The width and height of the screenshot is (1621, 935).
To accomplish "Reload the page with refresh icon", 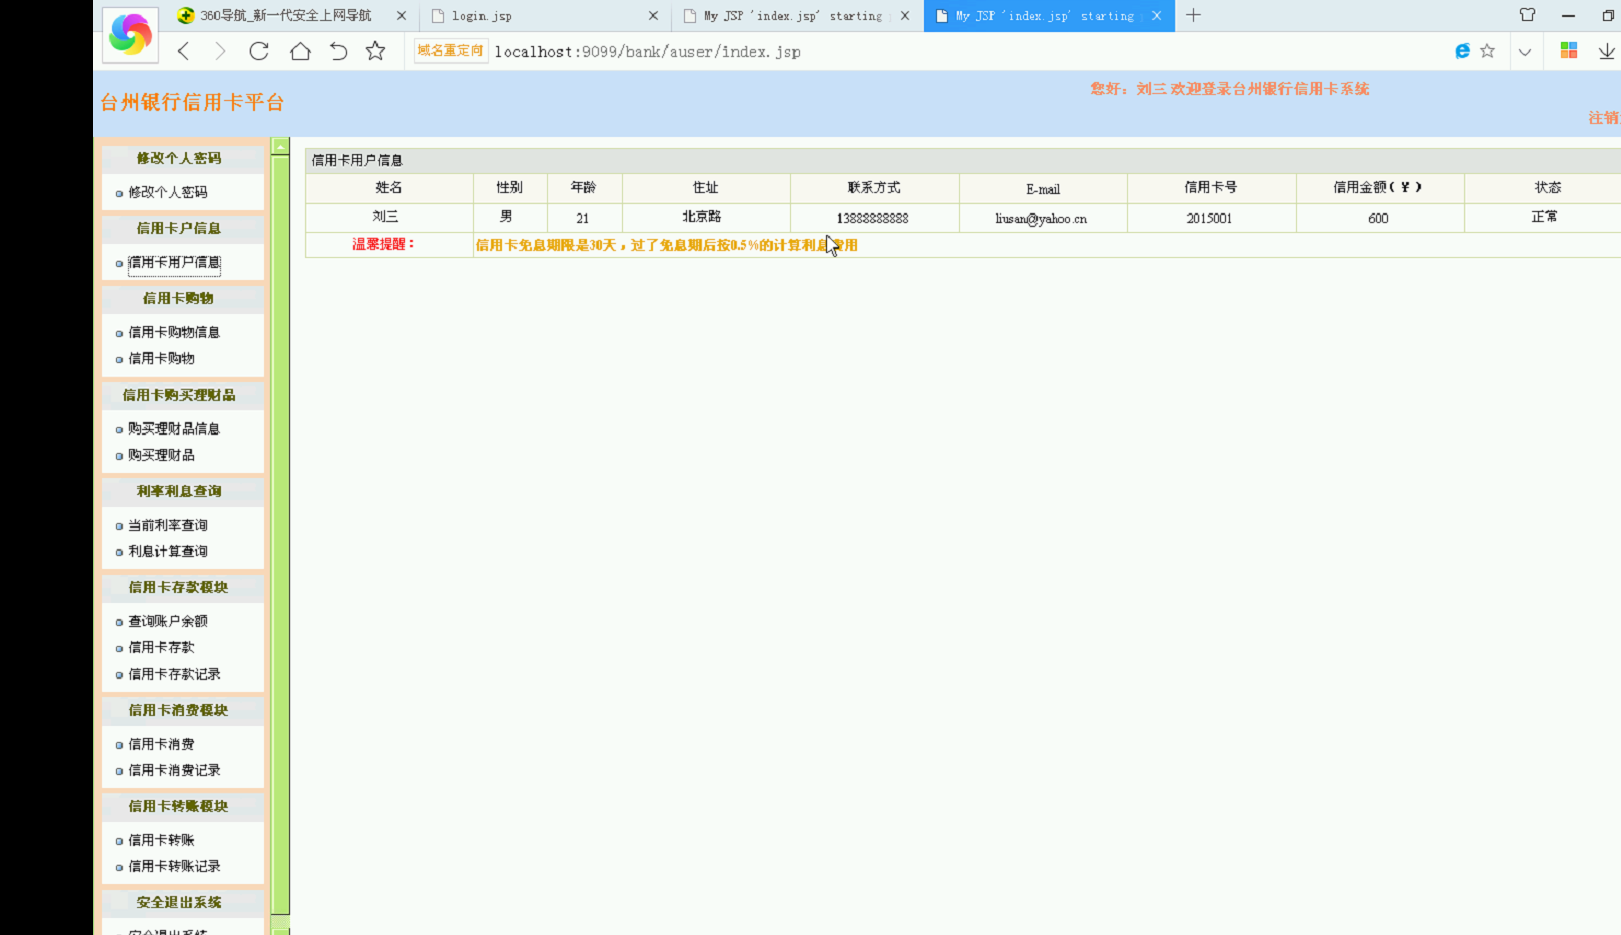I will click(259, 51).
